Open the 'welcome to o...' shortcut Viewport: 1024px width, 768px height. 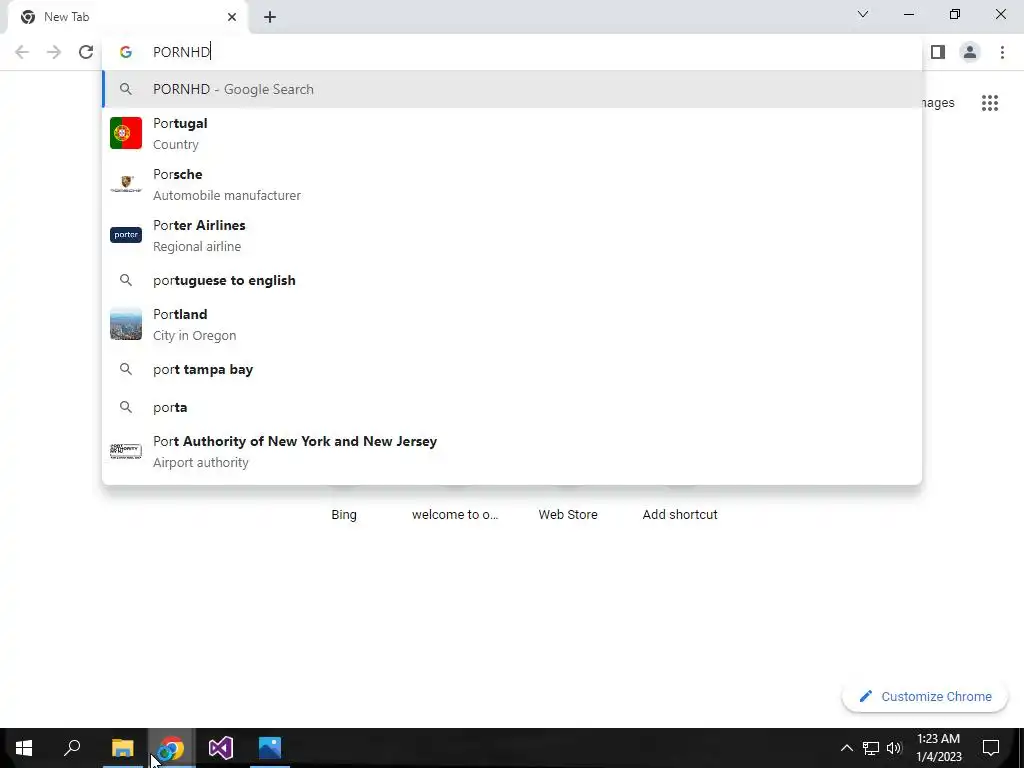tap(455, 515)
